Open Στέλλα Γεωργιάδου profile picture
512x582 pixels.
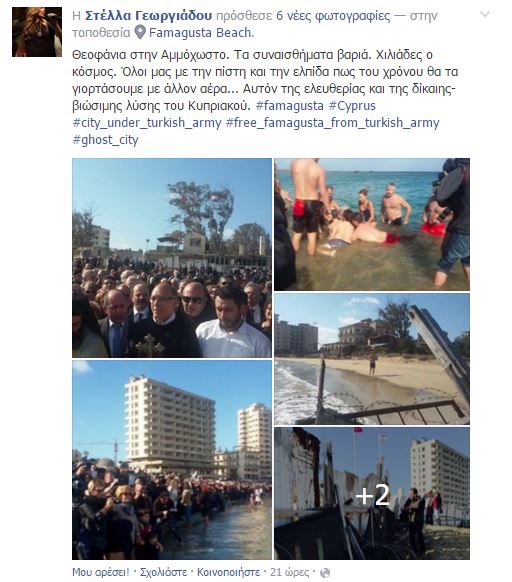tap(37, 32)
